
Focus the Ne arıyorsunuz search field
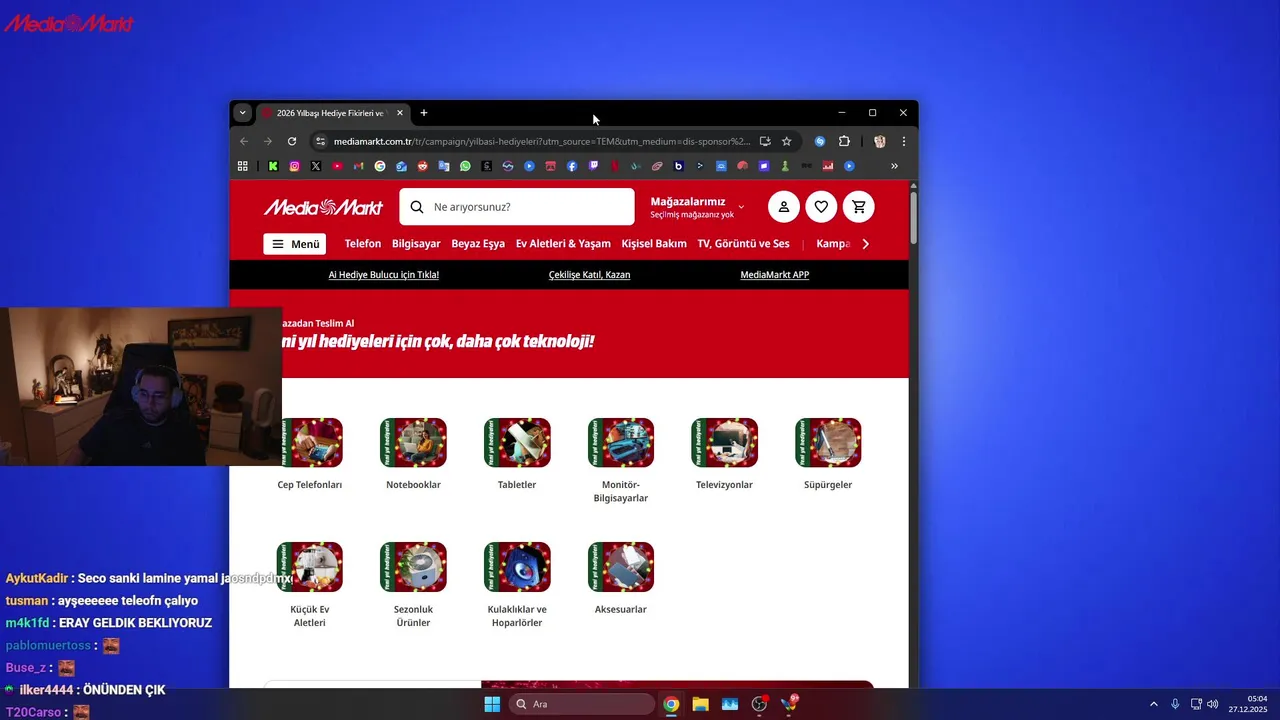[x=517, y=207]
